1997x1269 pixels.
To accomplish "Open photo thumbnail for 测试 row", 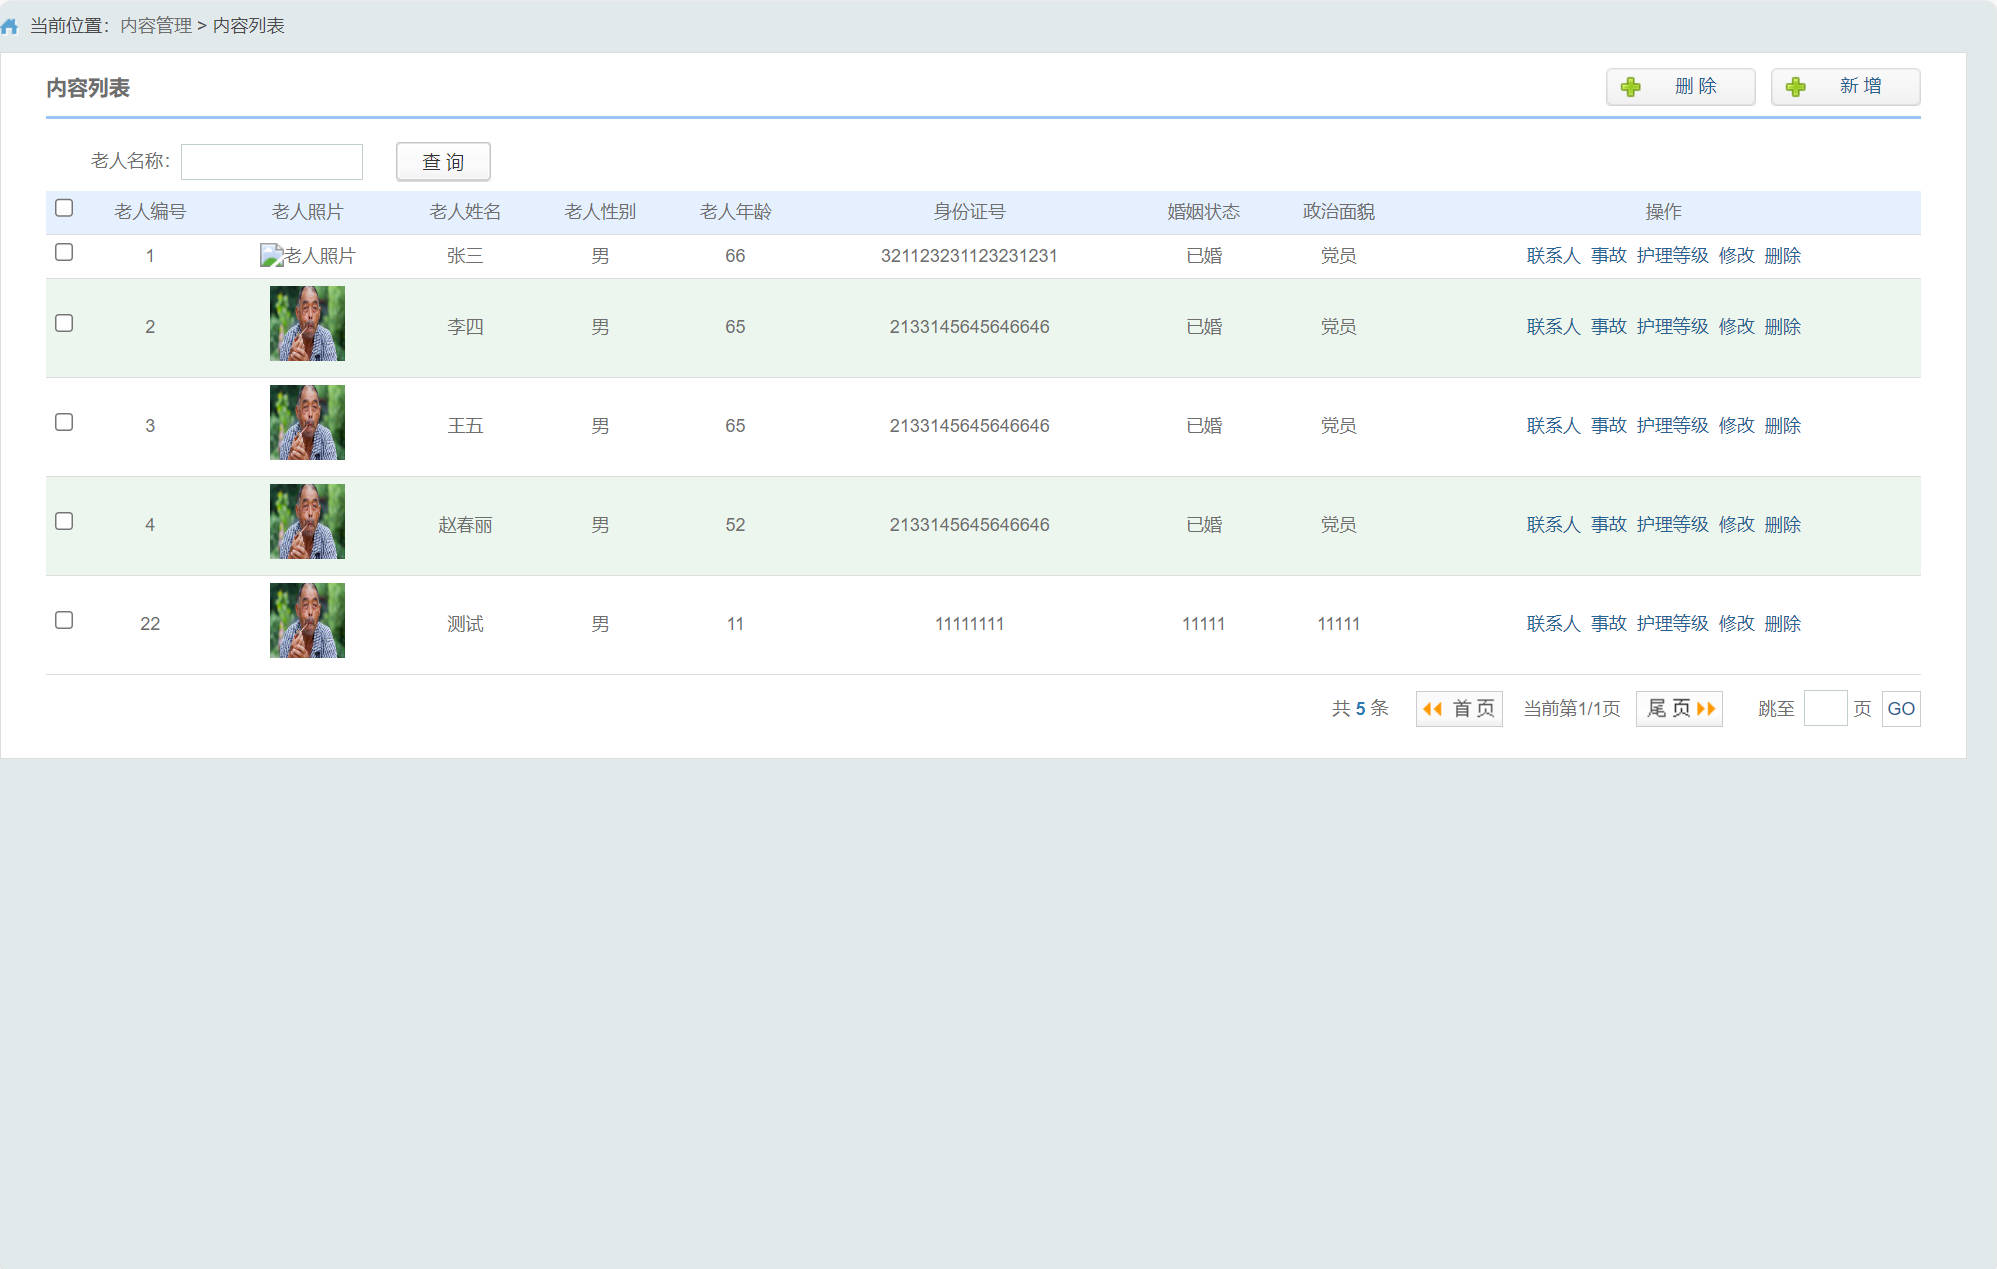I will 307,621.
